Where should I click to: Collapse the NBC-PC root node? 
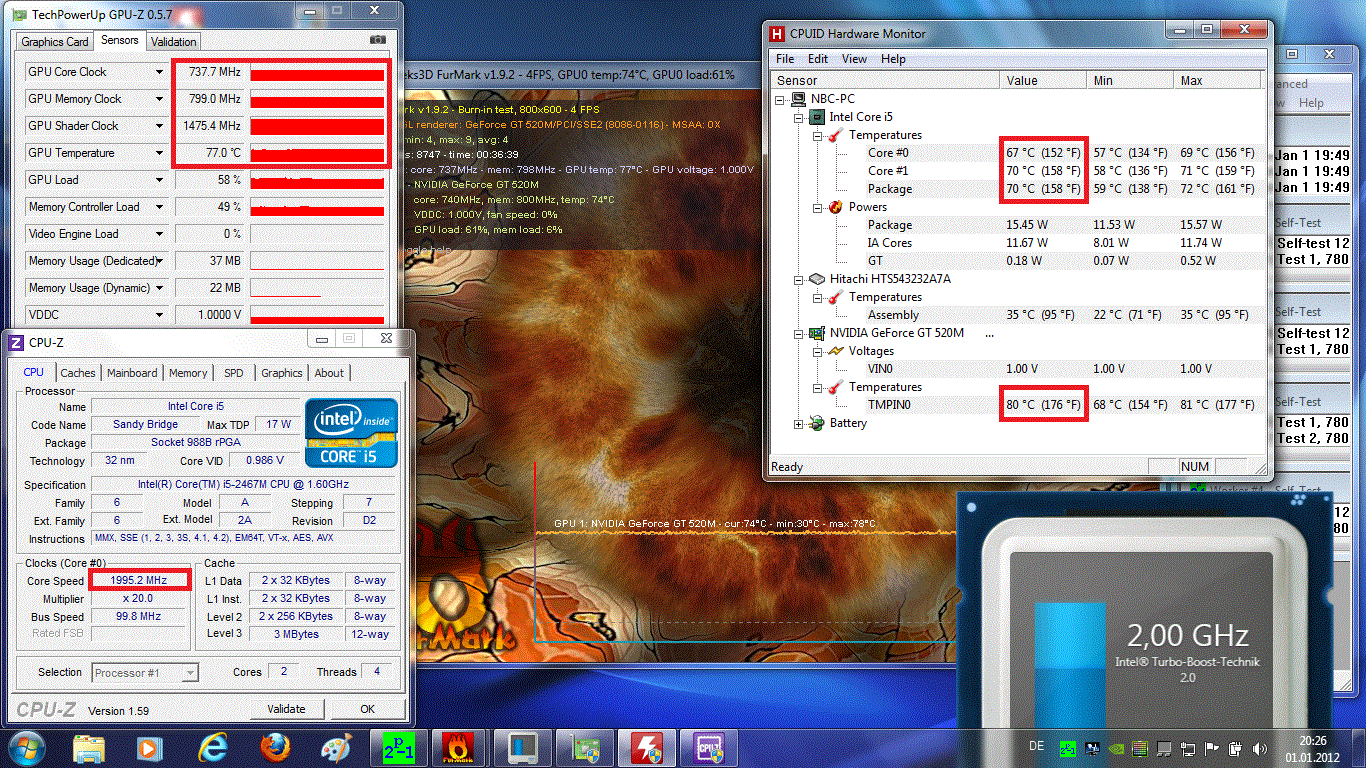click(781, 99)
